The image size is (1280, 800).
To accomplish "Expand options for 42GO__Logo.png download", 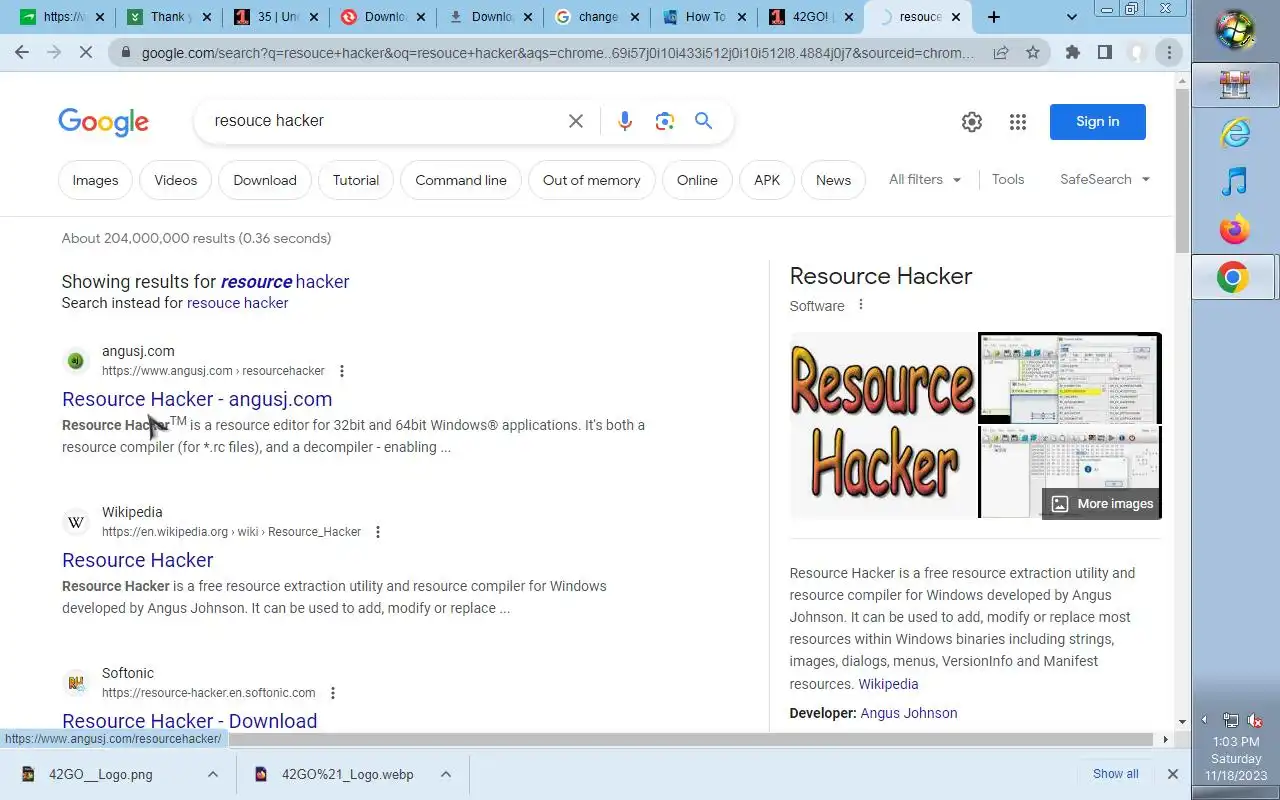I will (213, 774).
